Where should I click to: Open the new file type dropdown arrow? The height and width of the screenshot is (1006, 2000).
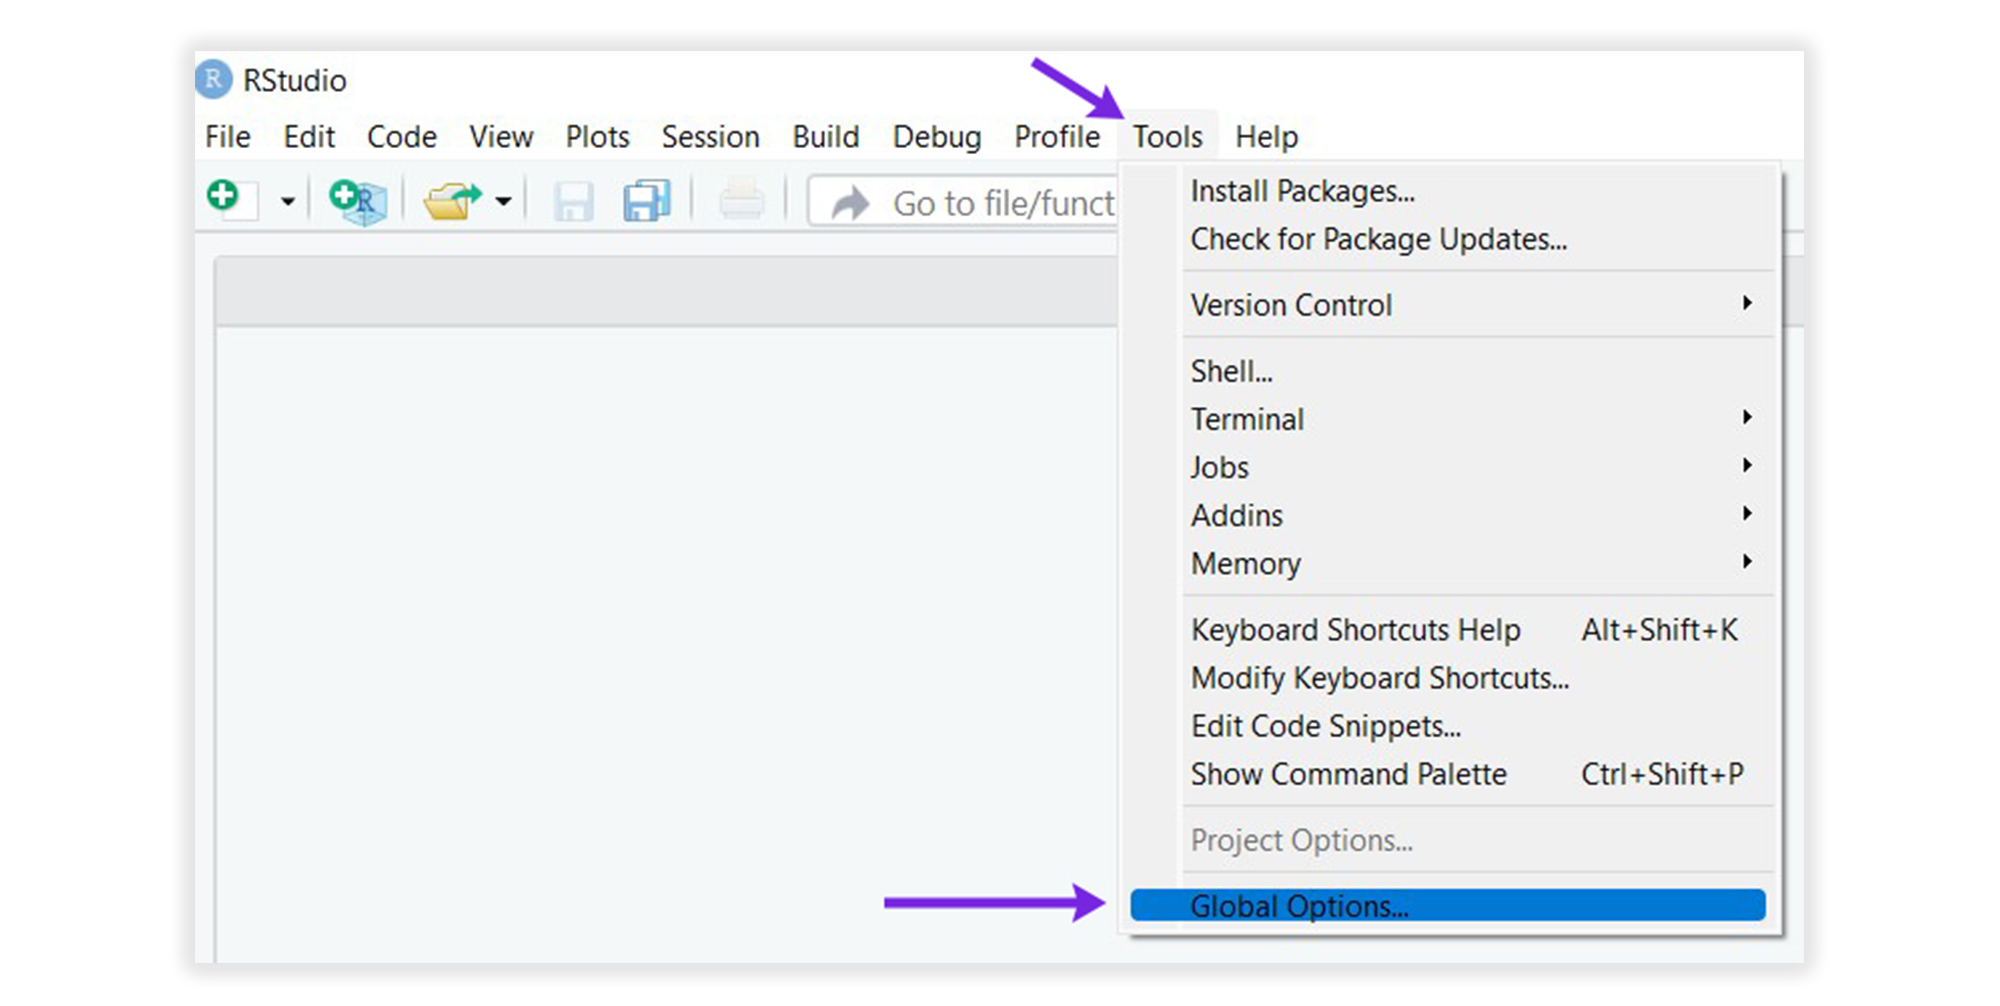pyautogui.click(x=288, y=201)
